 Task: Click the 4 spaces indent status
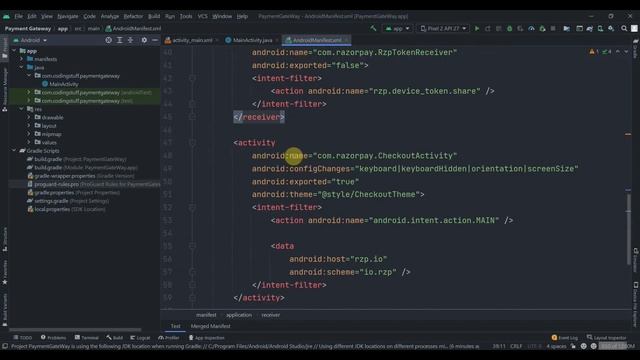(556, 346)
